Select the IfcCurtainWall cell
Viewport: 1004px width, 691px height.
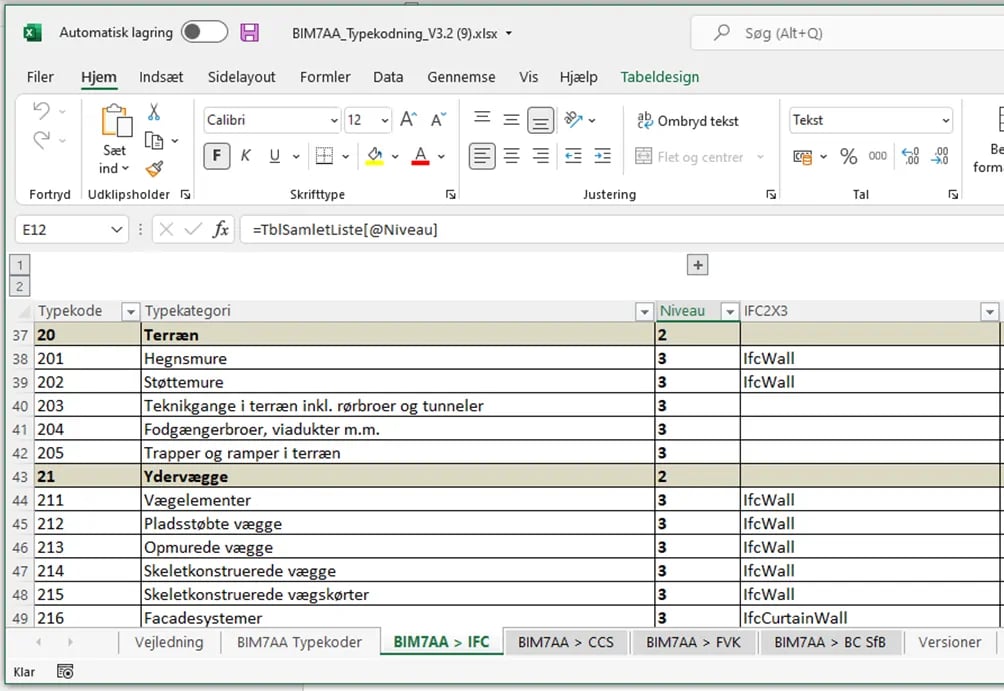pos(870,617)
